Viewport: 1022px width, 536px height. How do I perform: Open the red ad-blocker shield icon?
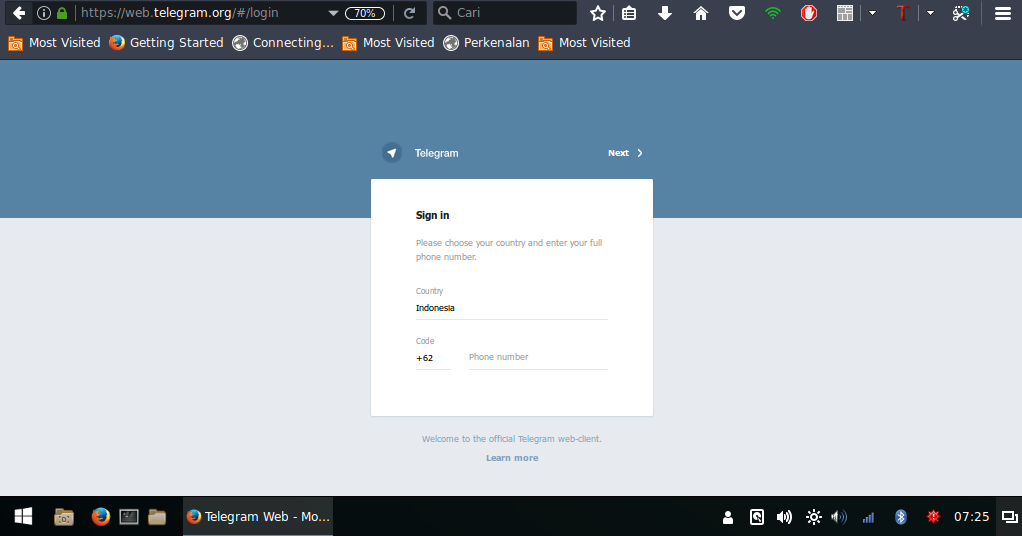(x=809, y=13)
